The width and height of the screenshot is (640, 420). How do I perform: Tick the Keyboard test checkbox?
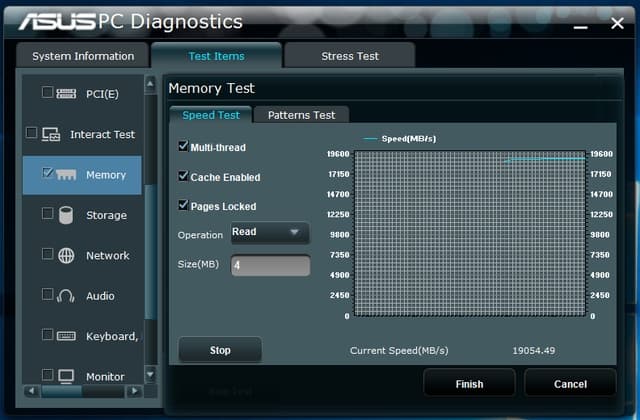[47, 334]
